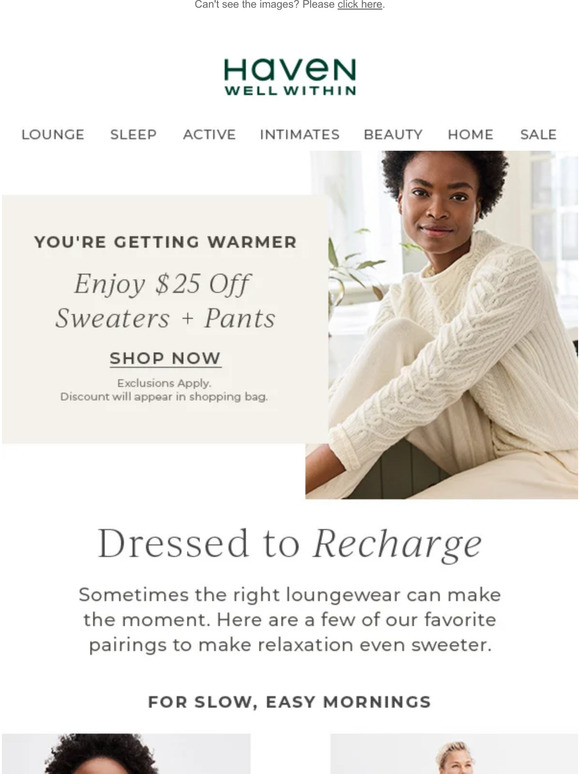Open the HOME category
The image size is (580, 774).
(x=470, y=134)
